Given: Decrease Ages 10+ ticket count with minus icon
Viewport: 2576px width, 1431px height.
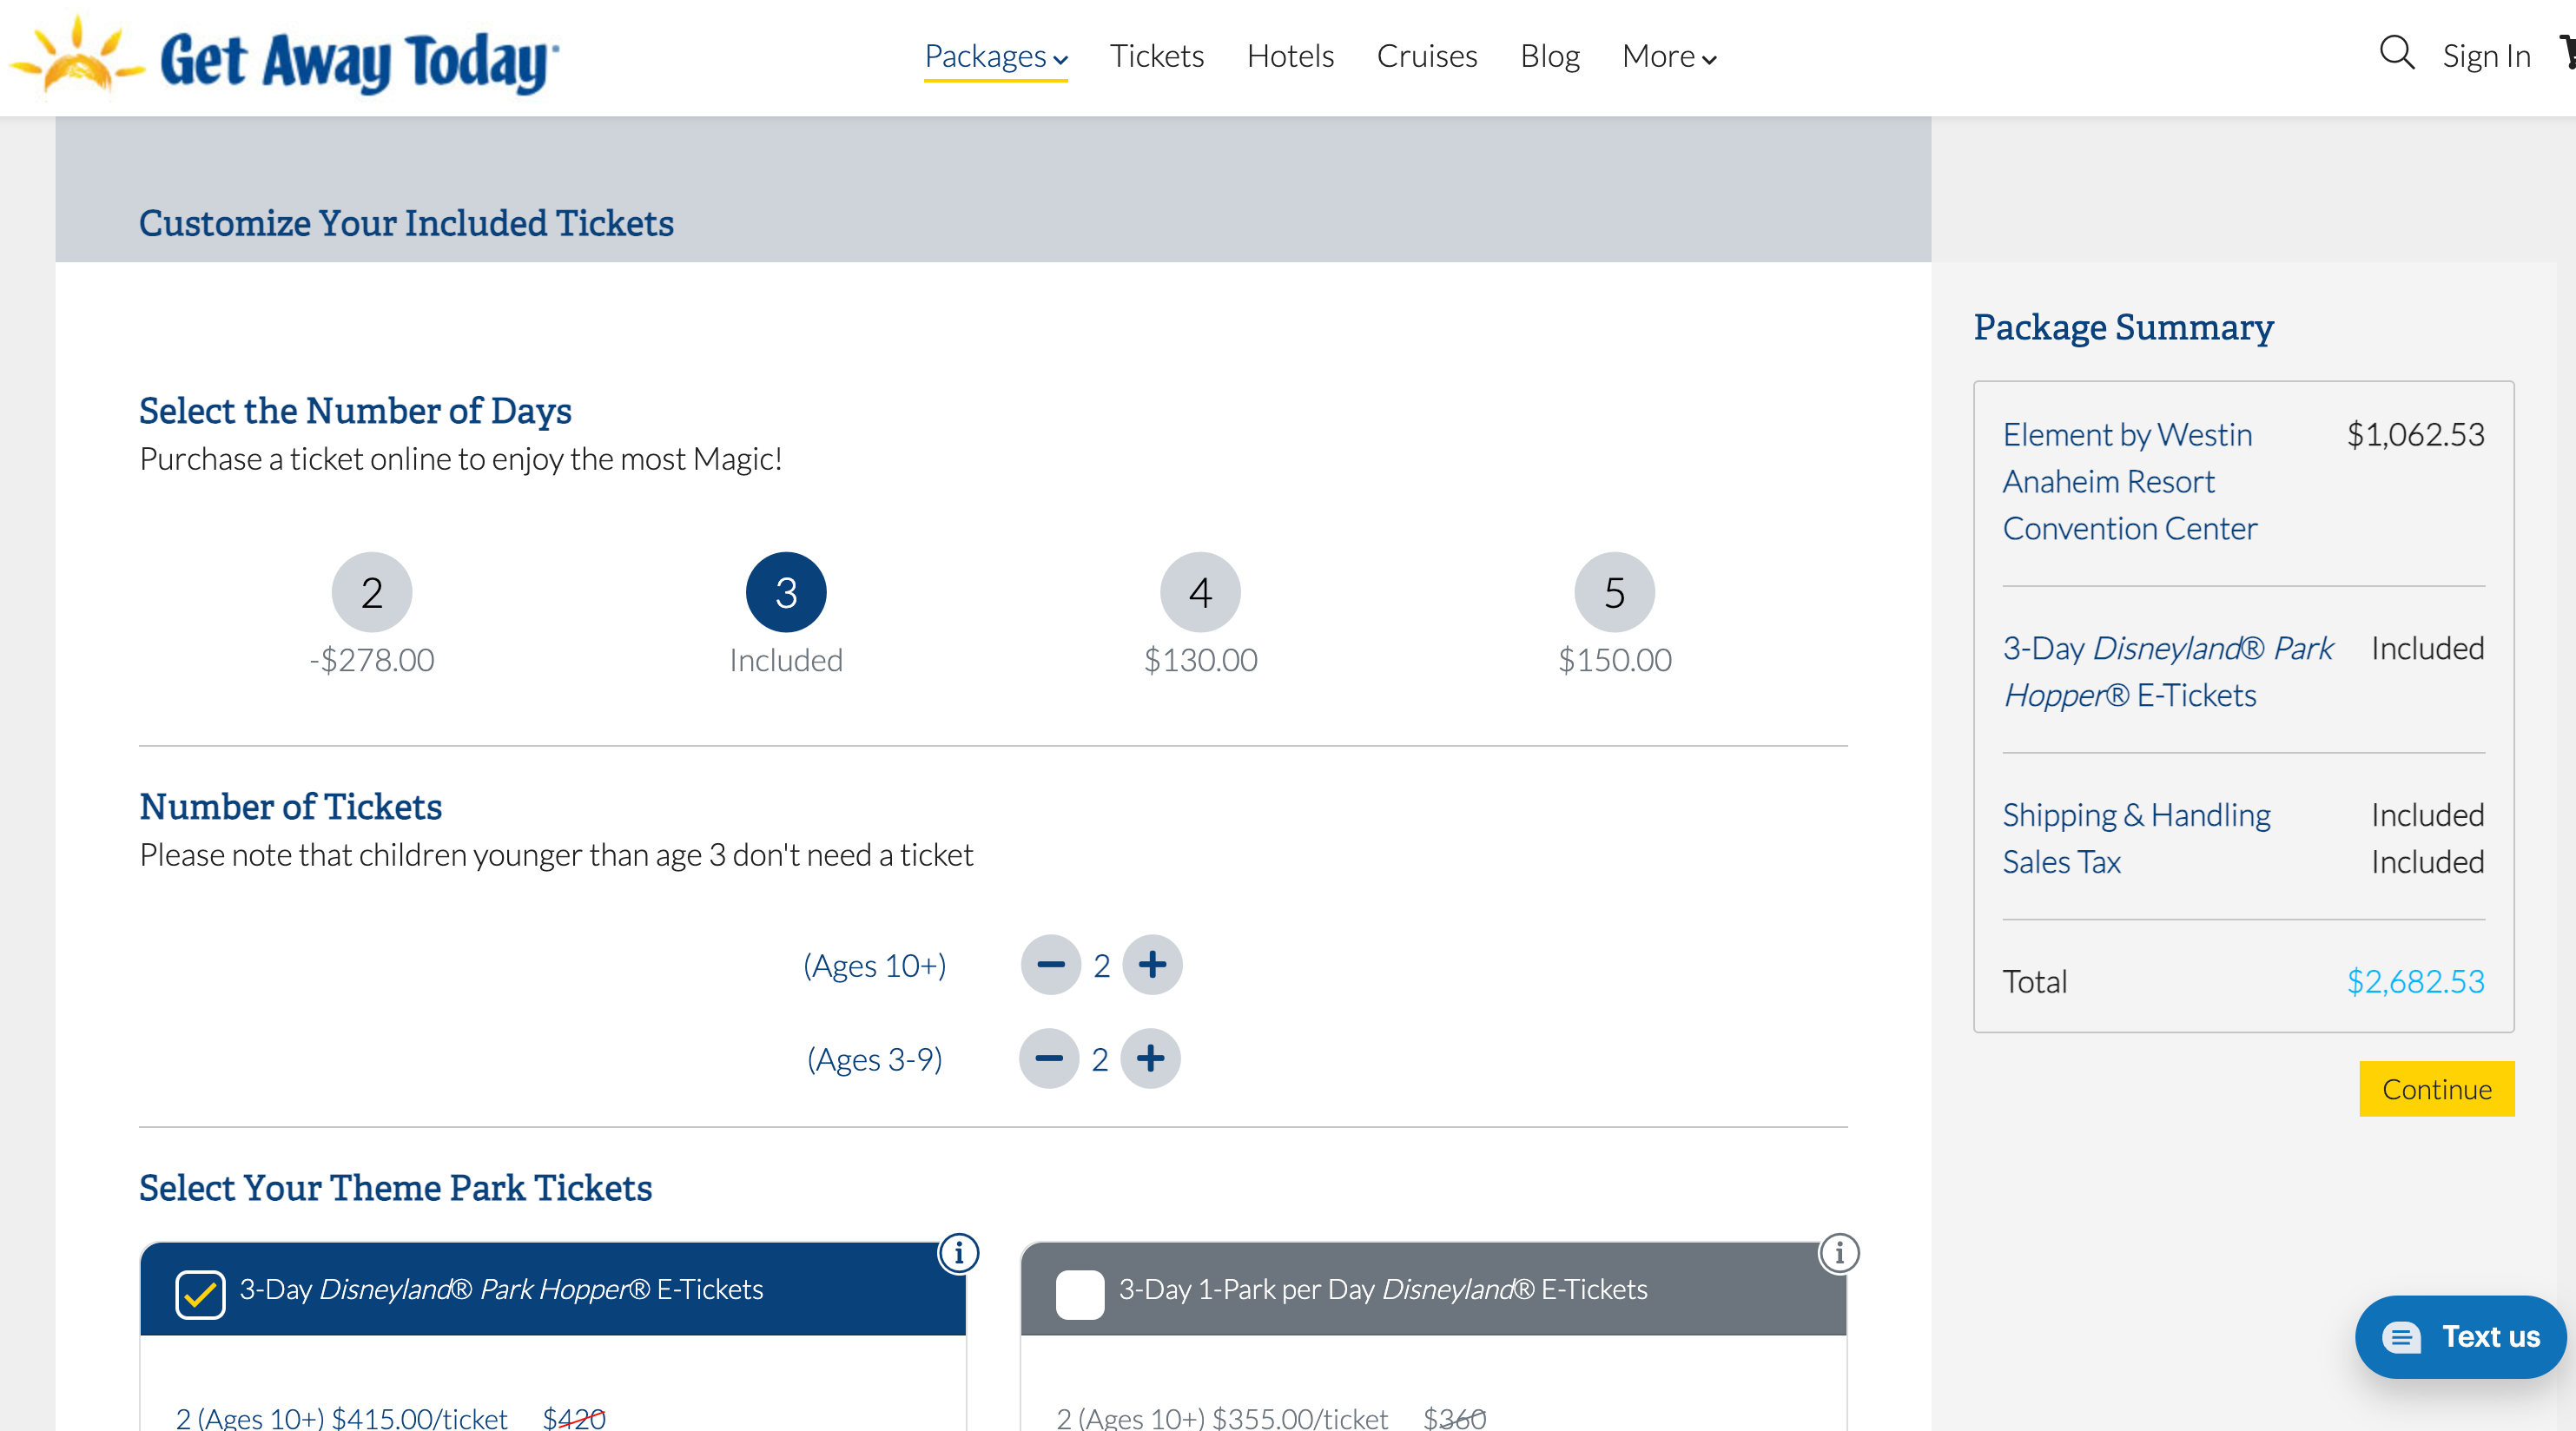Looking at the screenshot, I should point(1050,965).
